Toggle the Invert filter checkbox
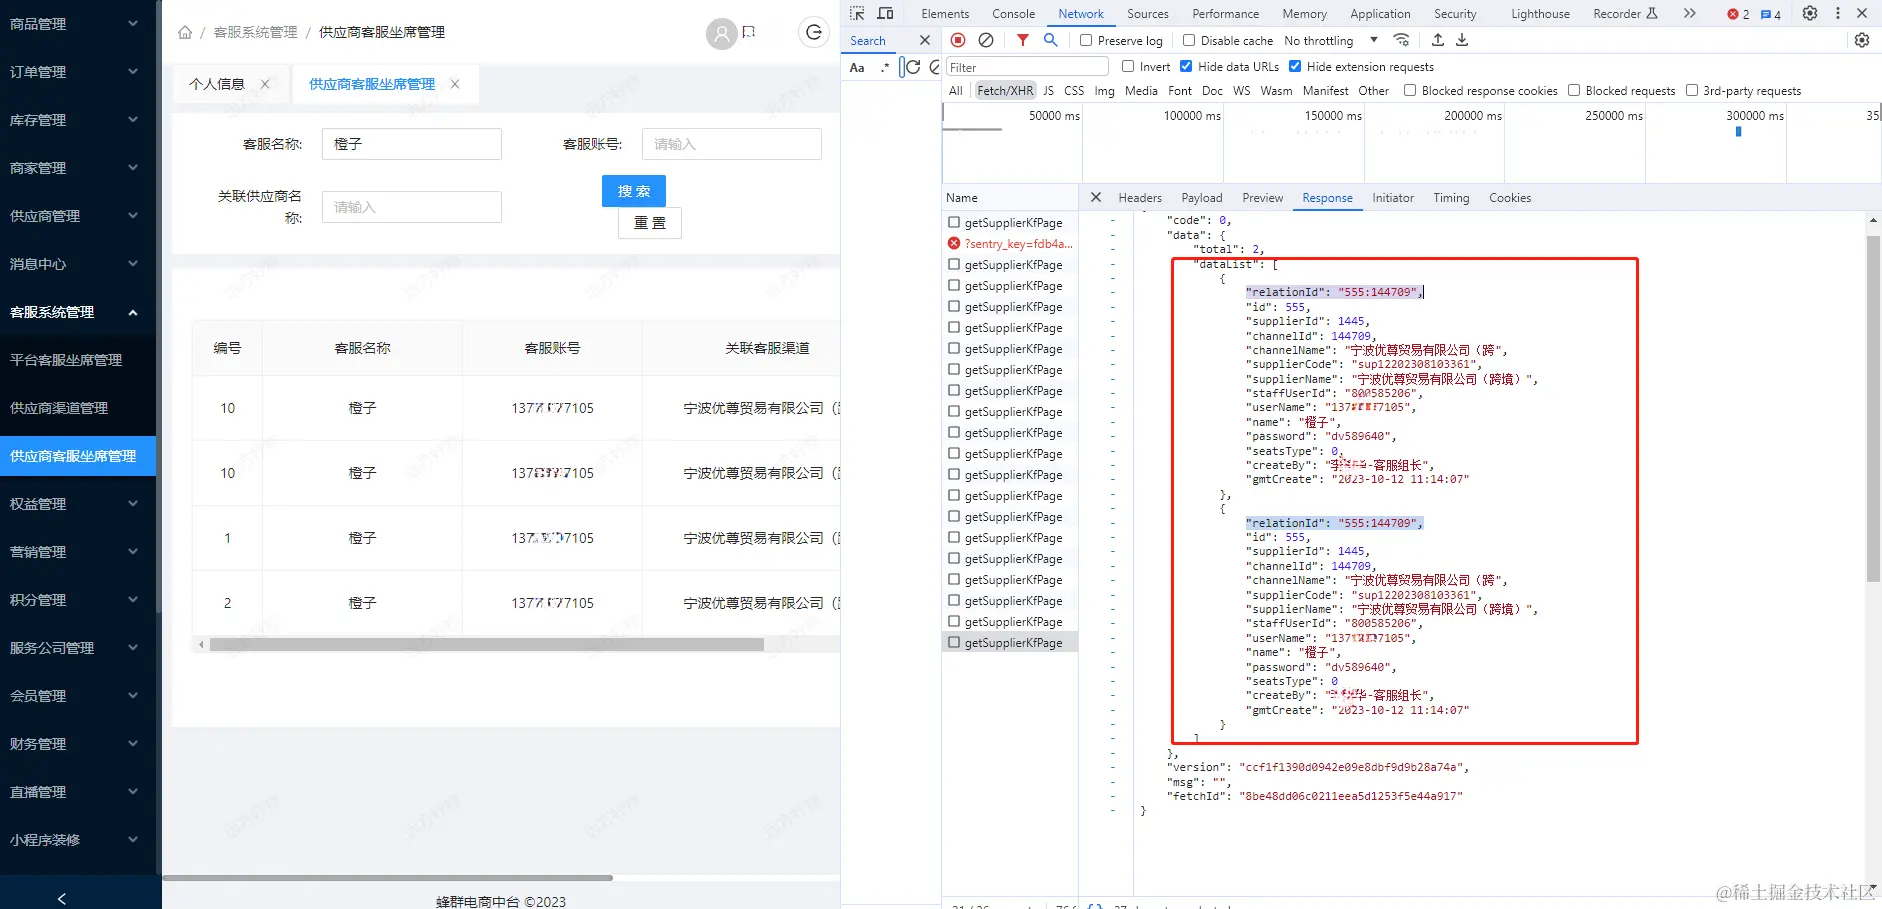 (1128, 66)
